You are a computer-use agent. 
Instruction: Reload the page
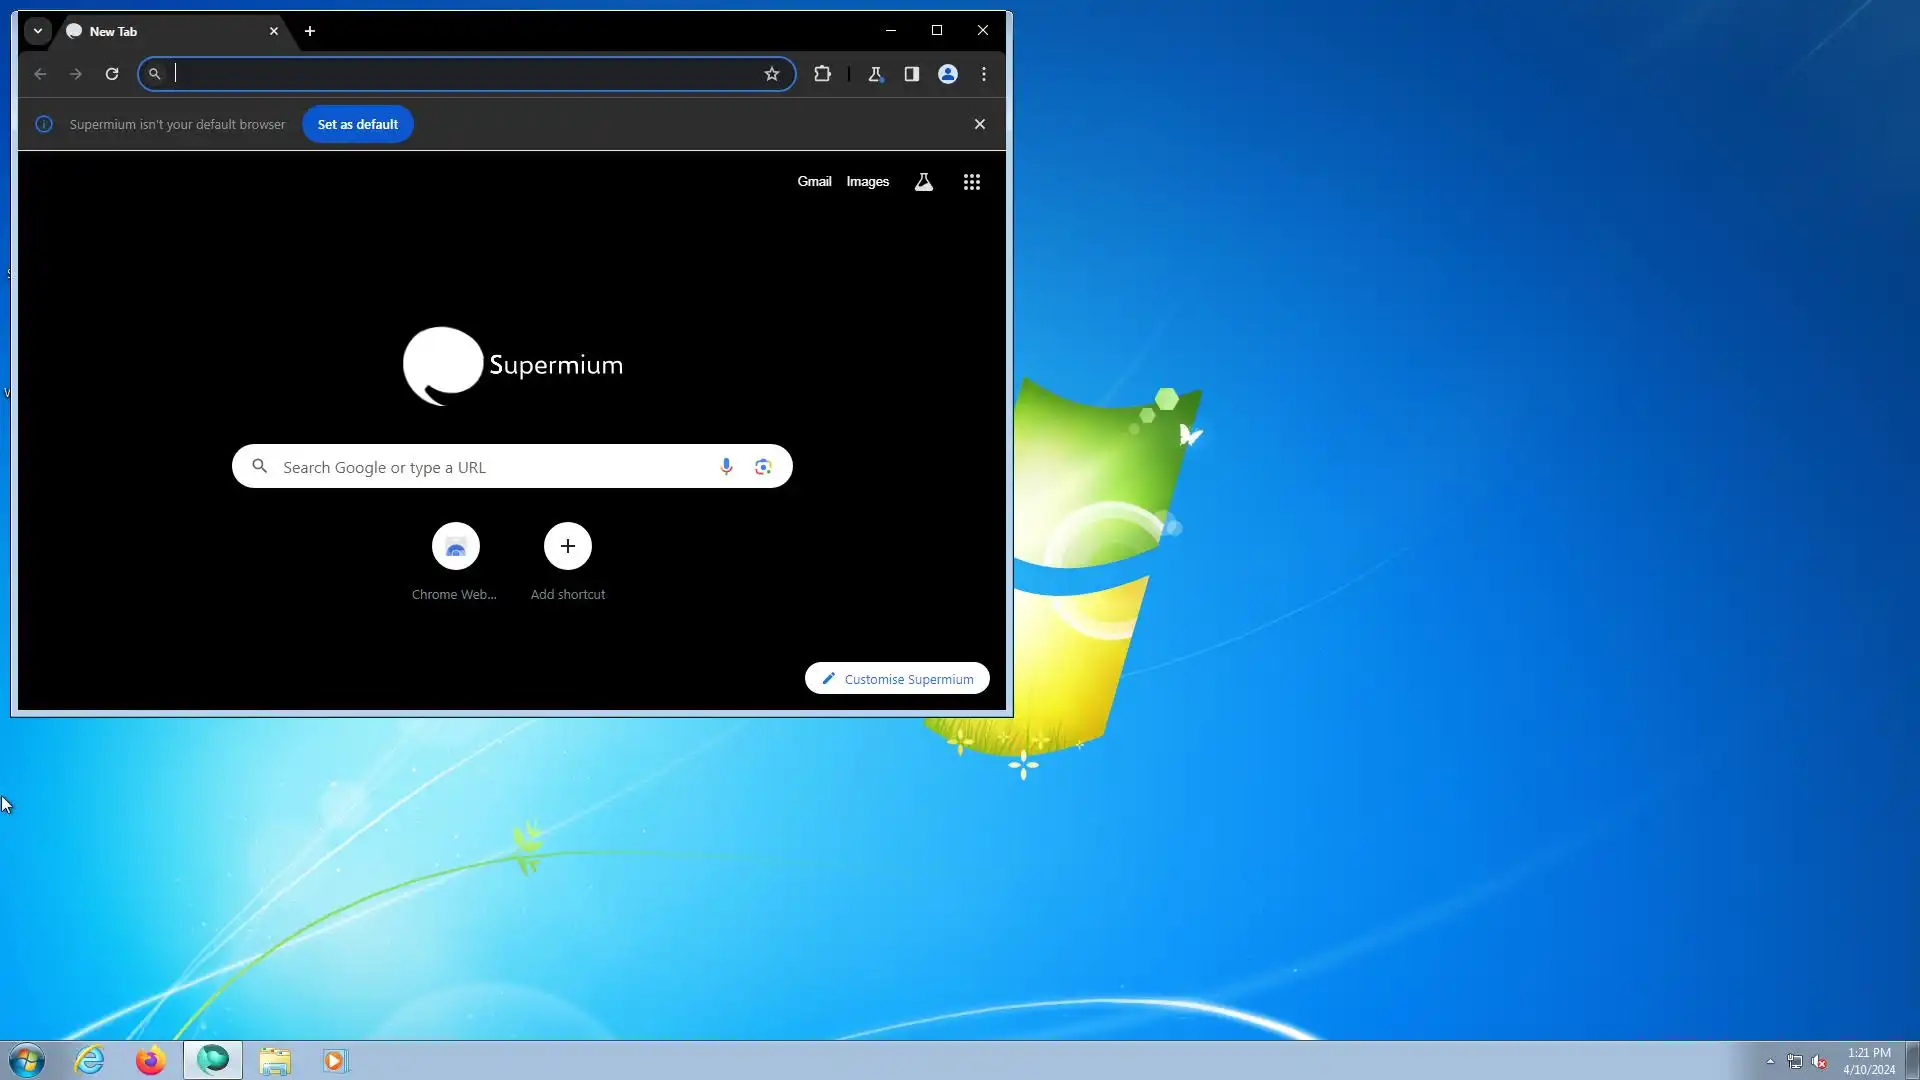tap(112, 74)
